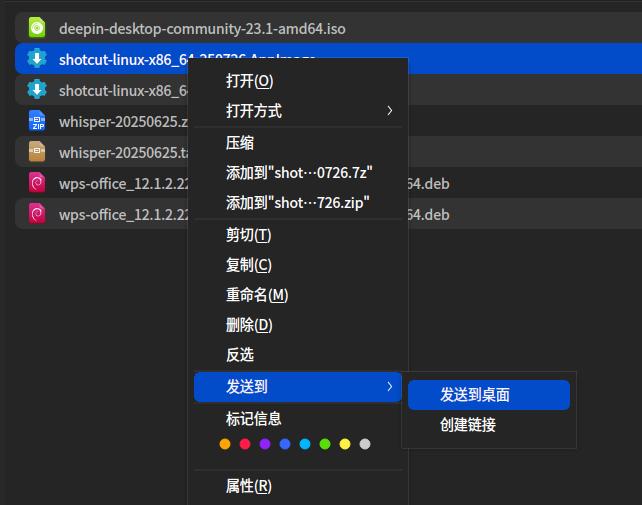Select deepin-desktop-community-23.1-amd64.iso file name
642x505 pixels.
[202, 29]
